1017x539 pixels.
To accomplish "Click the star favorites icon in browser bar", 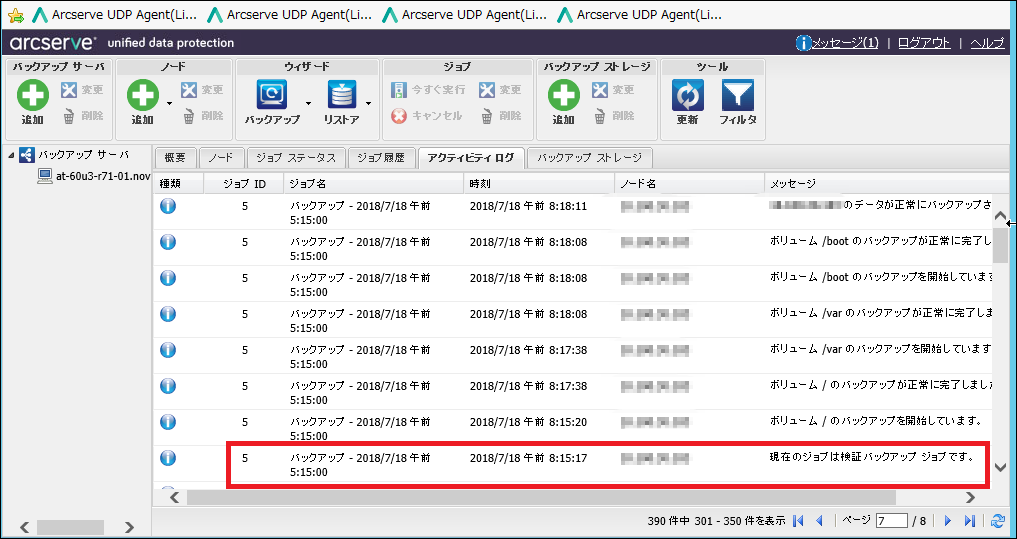I will 16,14.
